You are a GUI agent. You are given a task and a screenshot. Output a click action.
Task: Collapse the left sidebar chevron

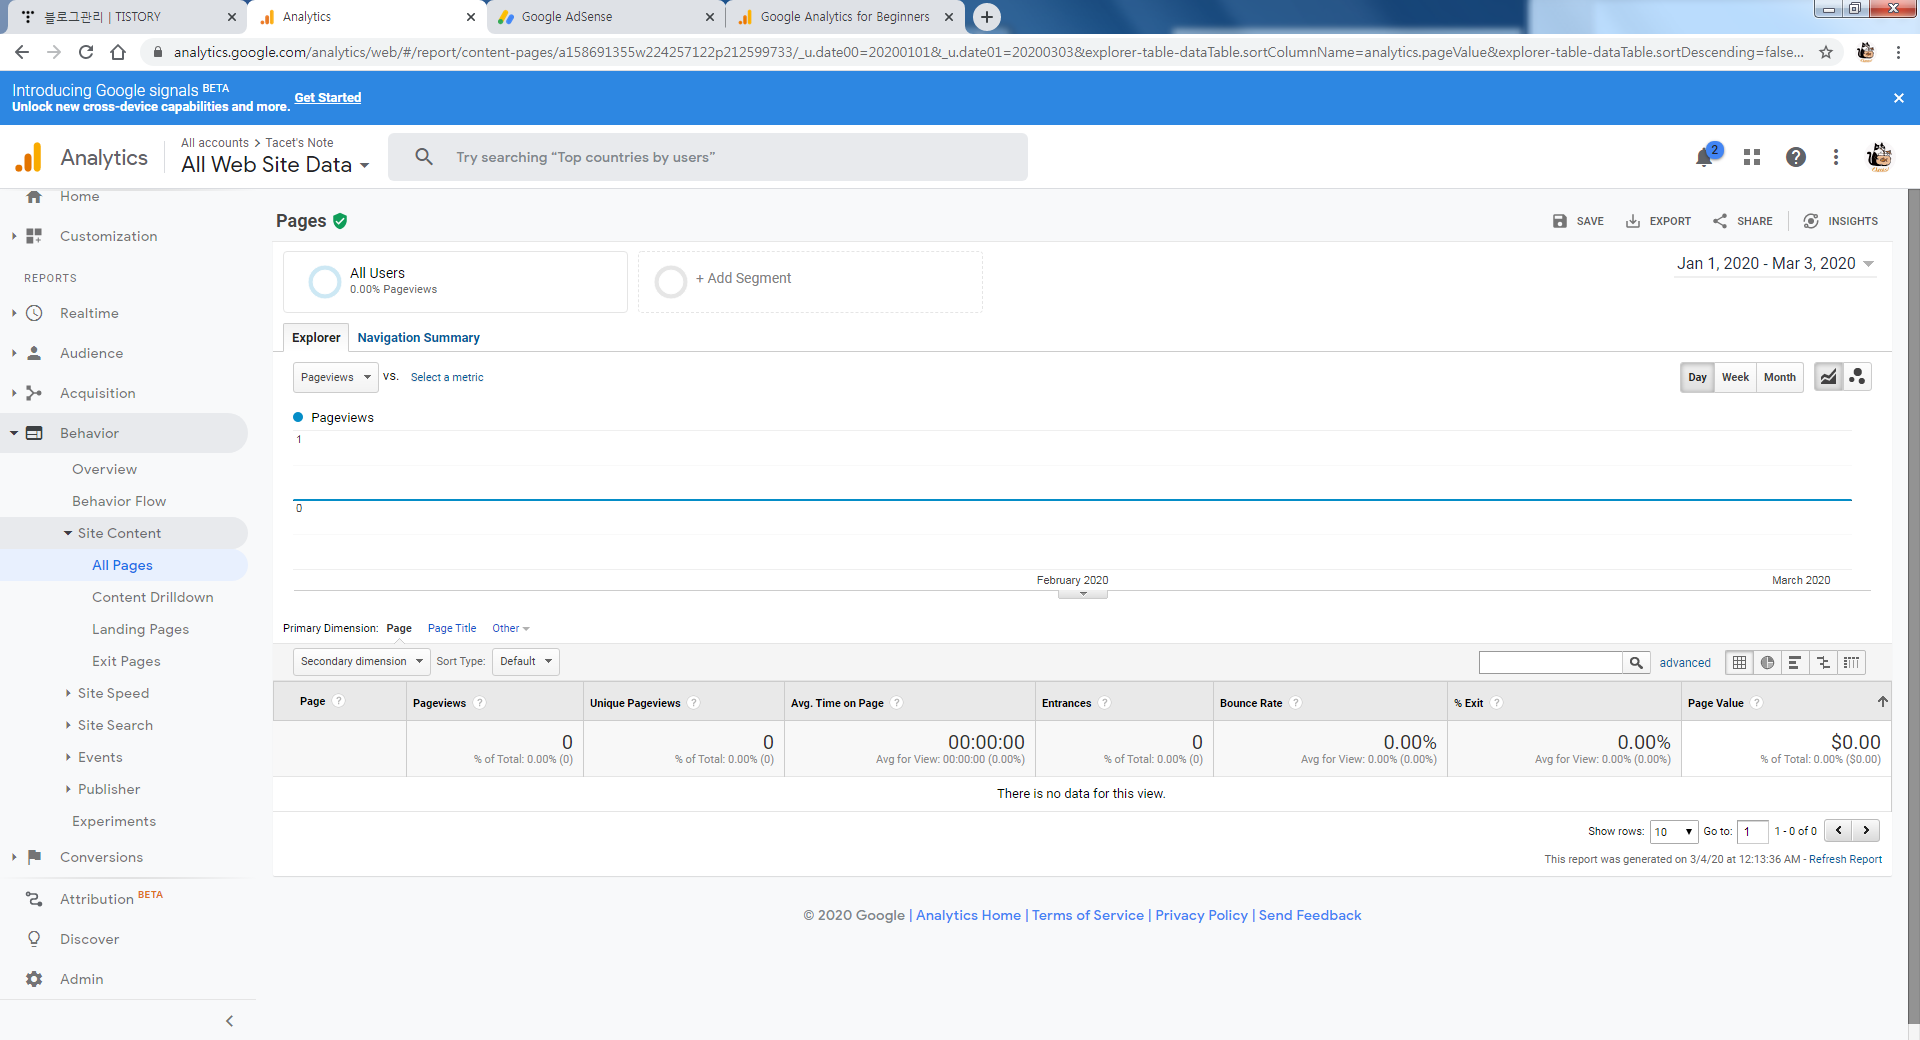[229, 1021]
